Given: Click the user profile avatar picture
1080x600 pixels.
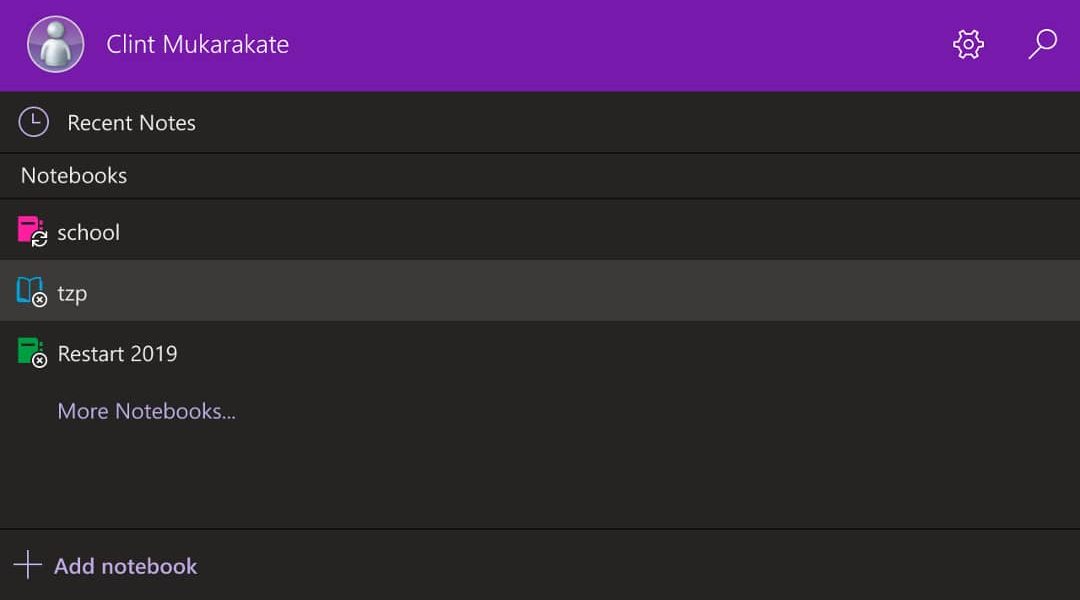Looking at the screenshot, I should point(56,44).
